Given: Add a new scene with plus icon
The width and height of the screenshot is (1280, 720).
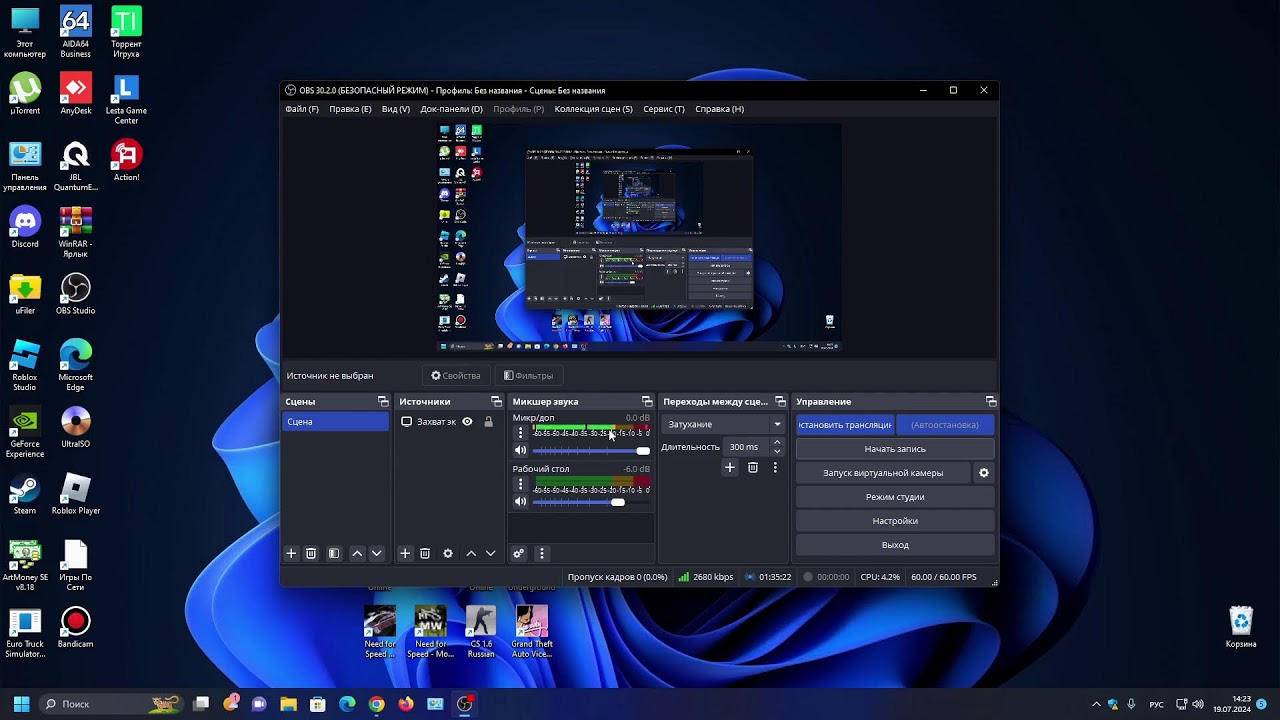Looking at the screenshot, I should tap(291, 553).
